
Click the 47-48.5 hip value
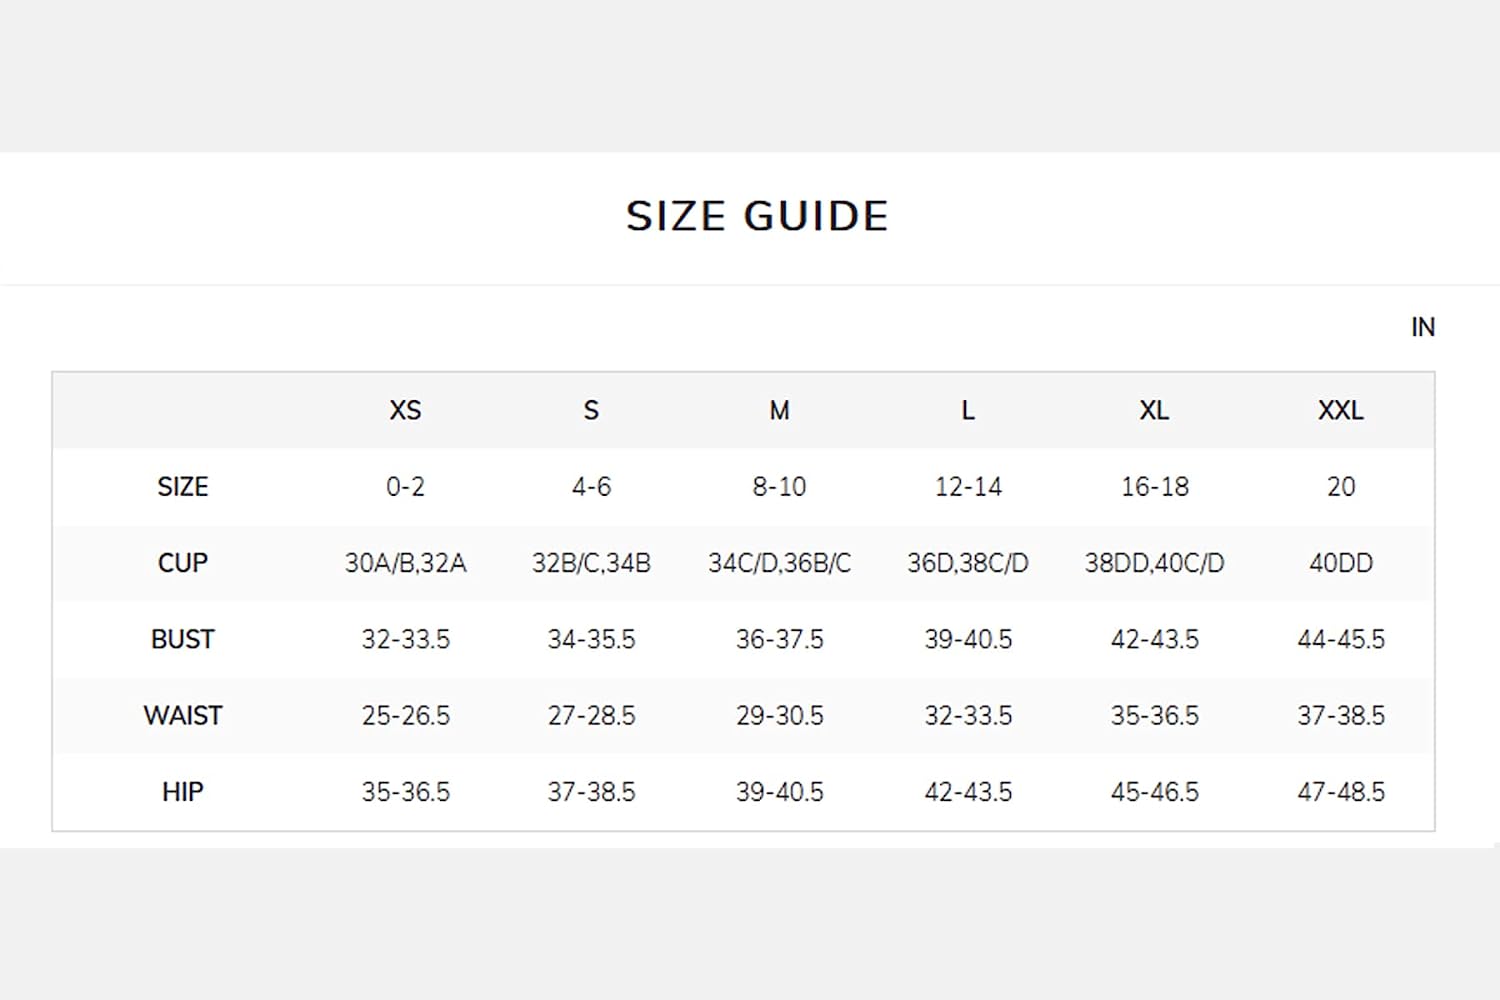[x=1340, y=792]
